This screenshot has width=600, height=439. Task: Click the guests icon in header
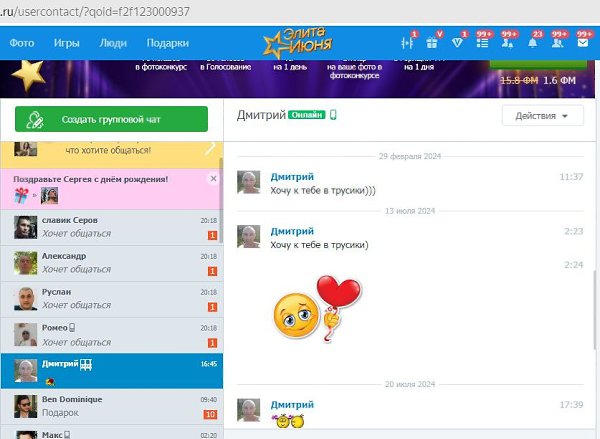pos(508,43)
